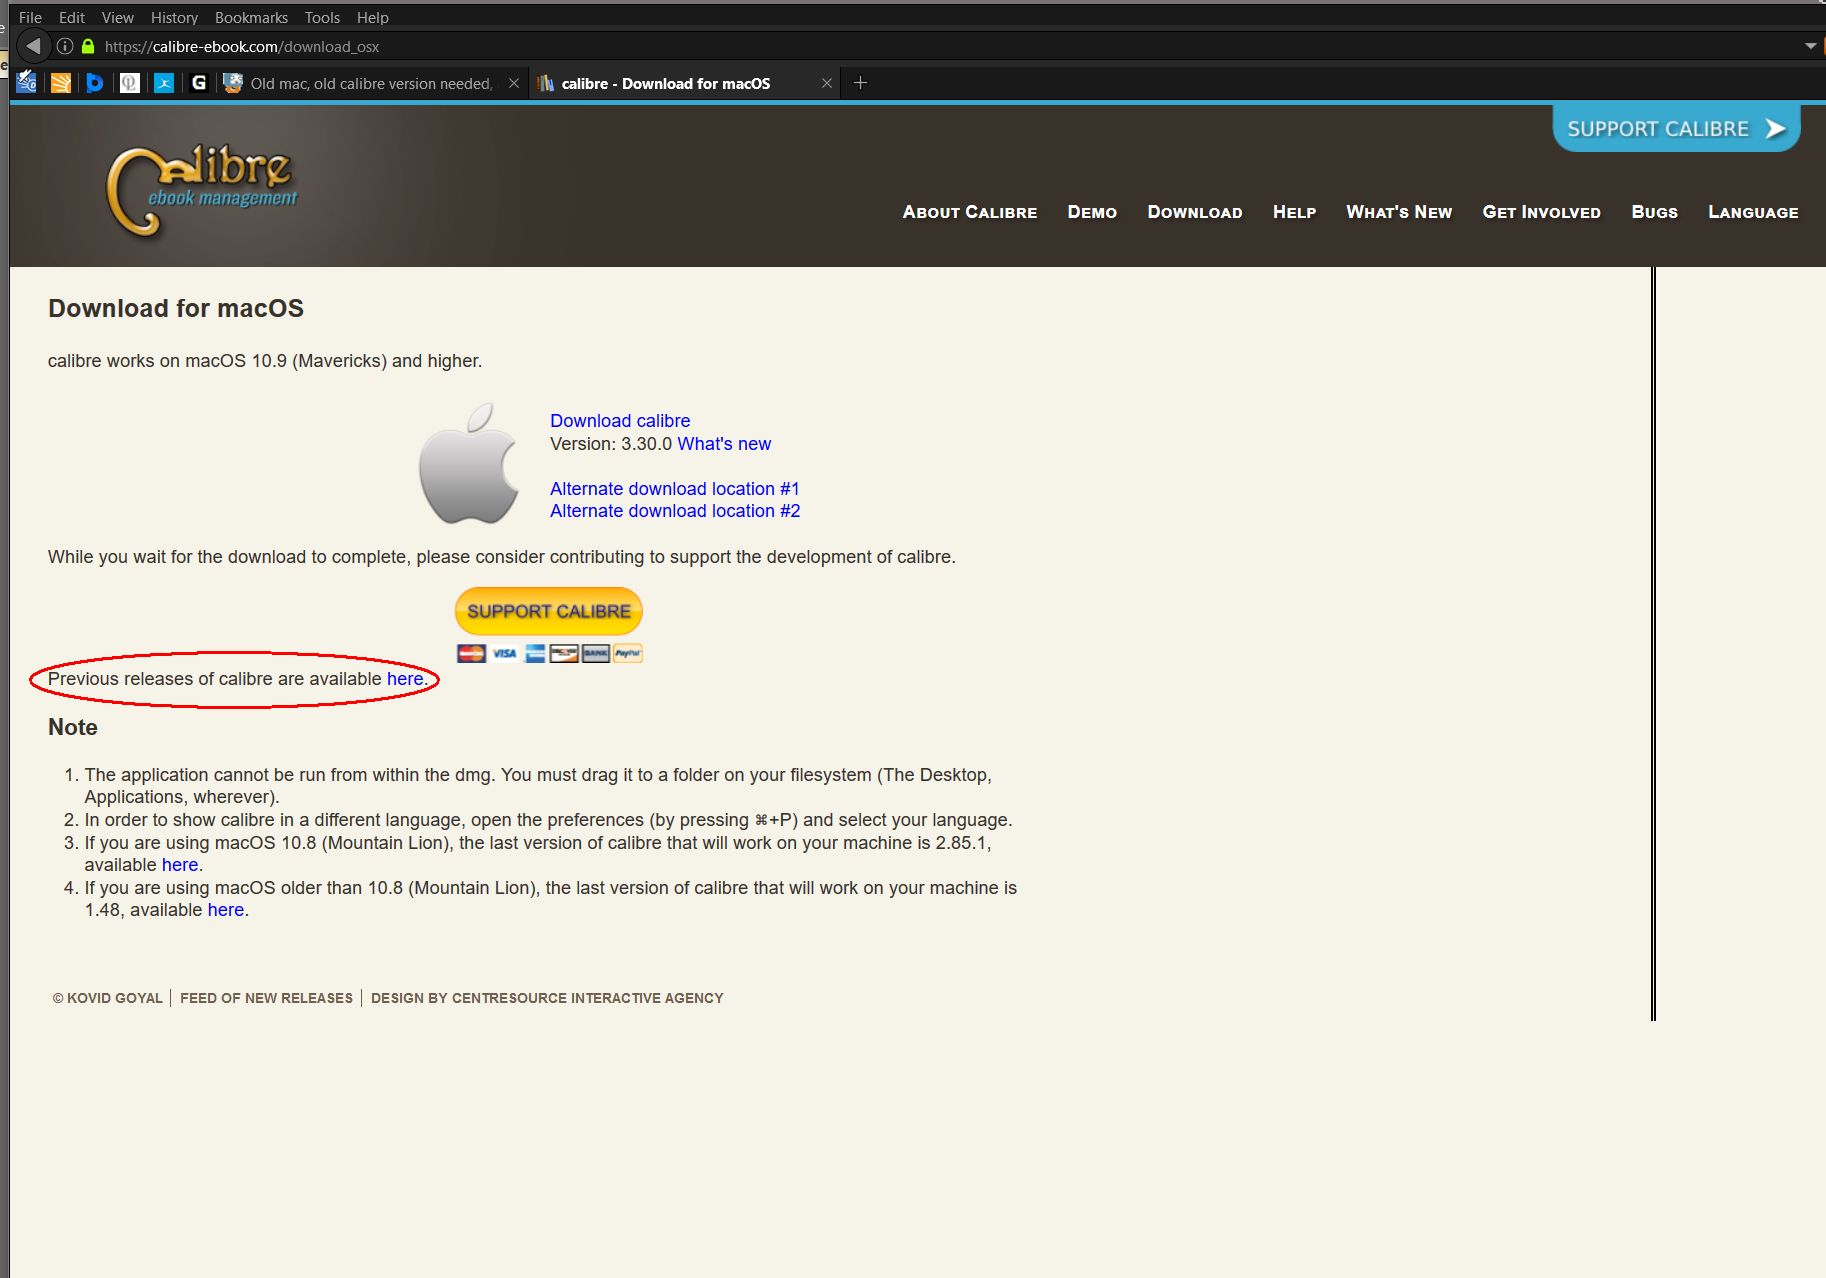Open the View menu
Screen dimensions: 1826x1278
[118, 17]
